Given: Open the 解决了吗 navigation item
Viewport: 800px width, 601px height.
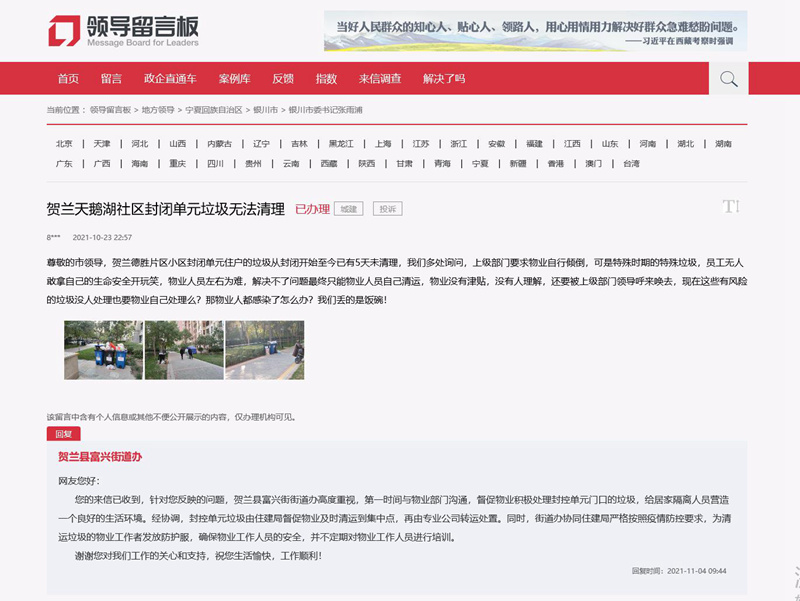Looking at the screenshot, I should [x=444, y=79].
